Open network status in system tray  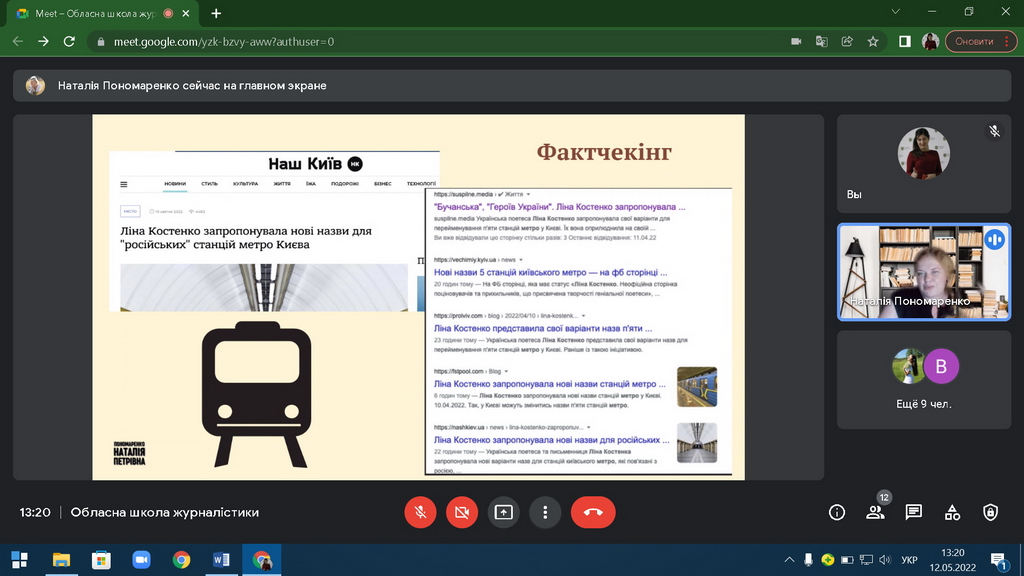click(866, 560)
